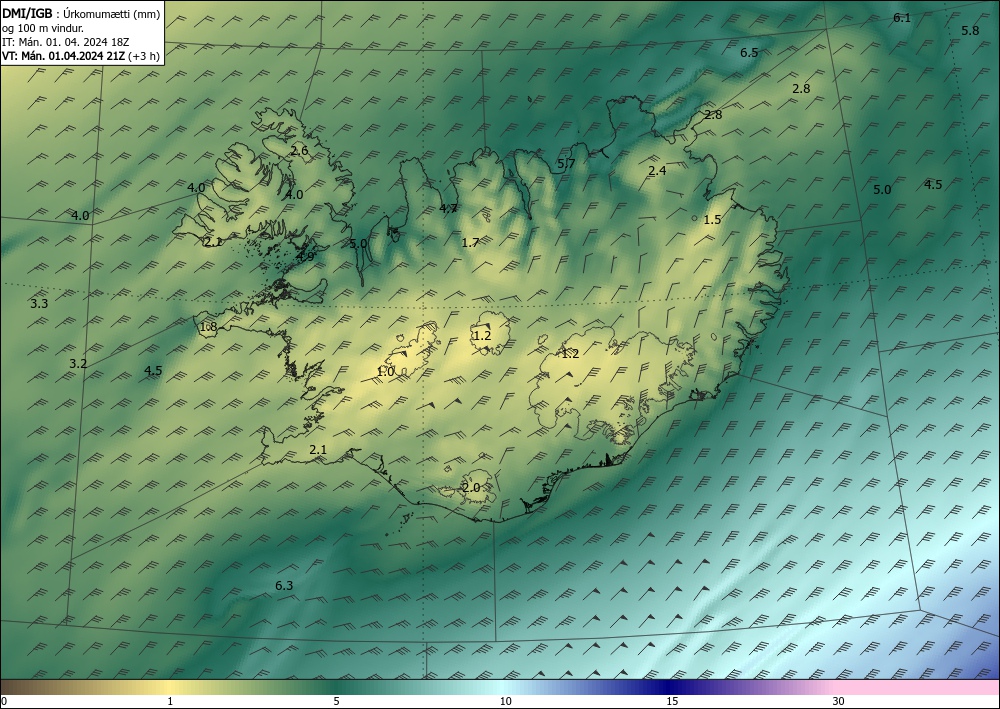Click the legend tick label 5
Screen dimensions: 1000x709
click(x=337, y=701)
